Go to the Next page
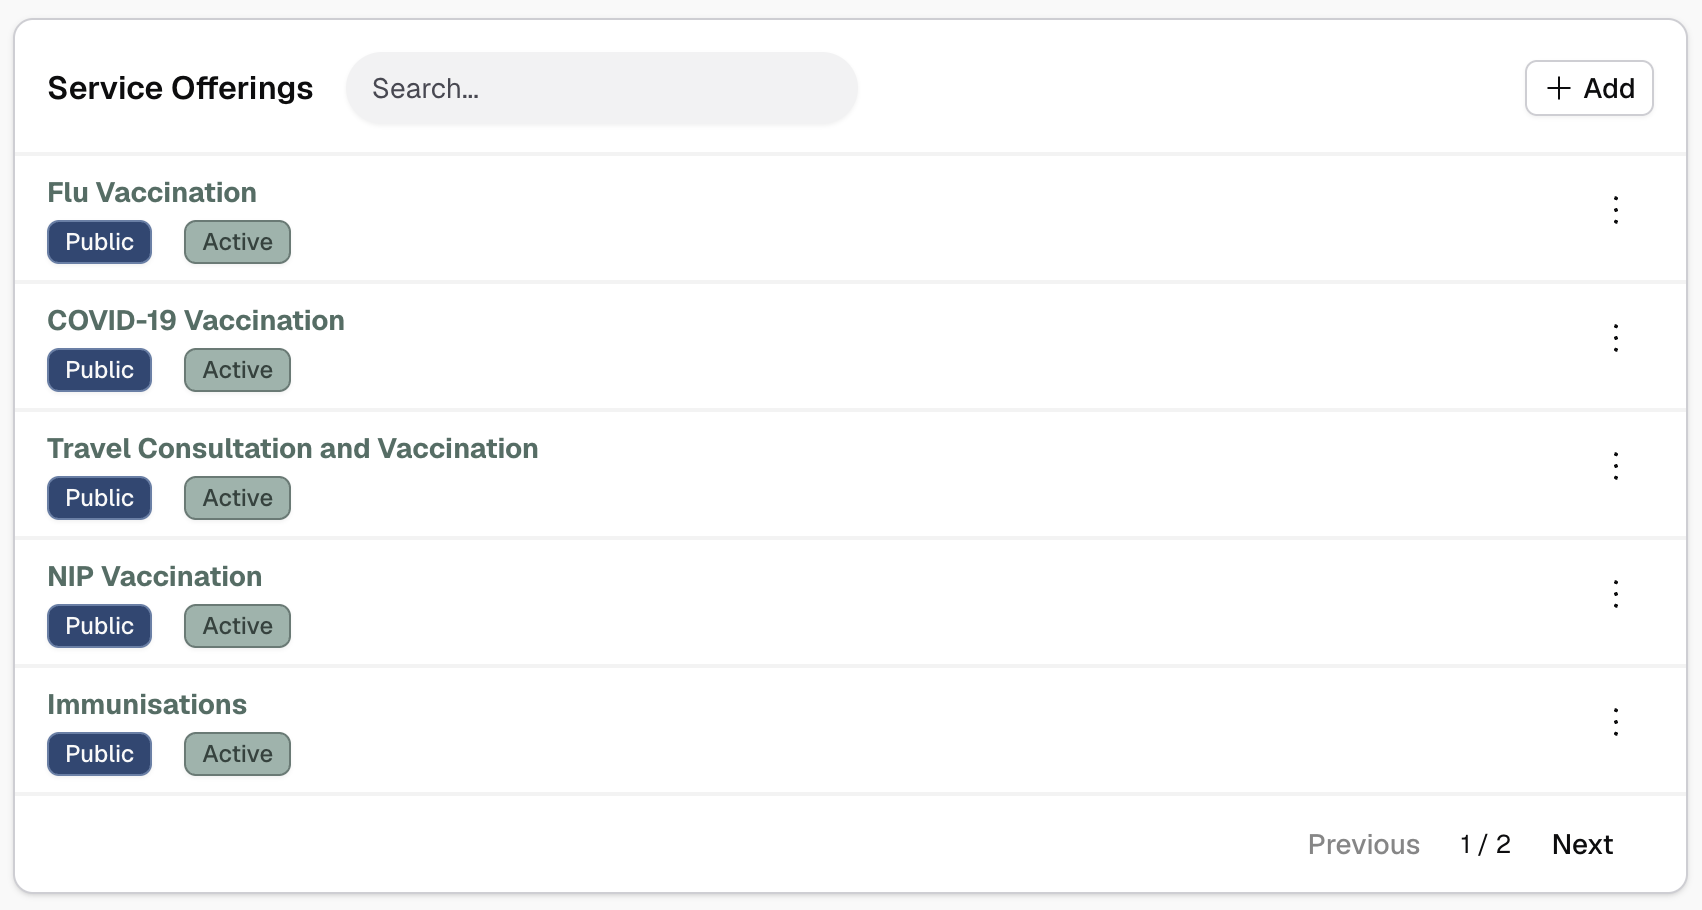The image size is (1702, 910). tap(1582, 844)
